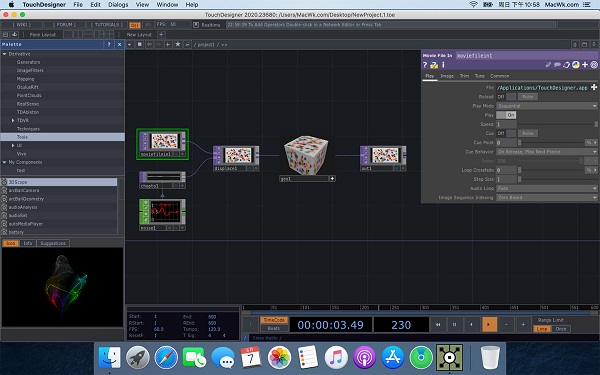Switch to the Tune parameter tab
Screen dimensions: 600x375
point(479,76)
